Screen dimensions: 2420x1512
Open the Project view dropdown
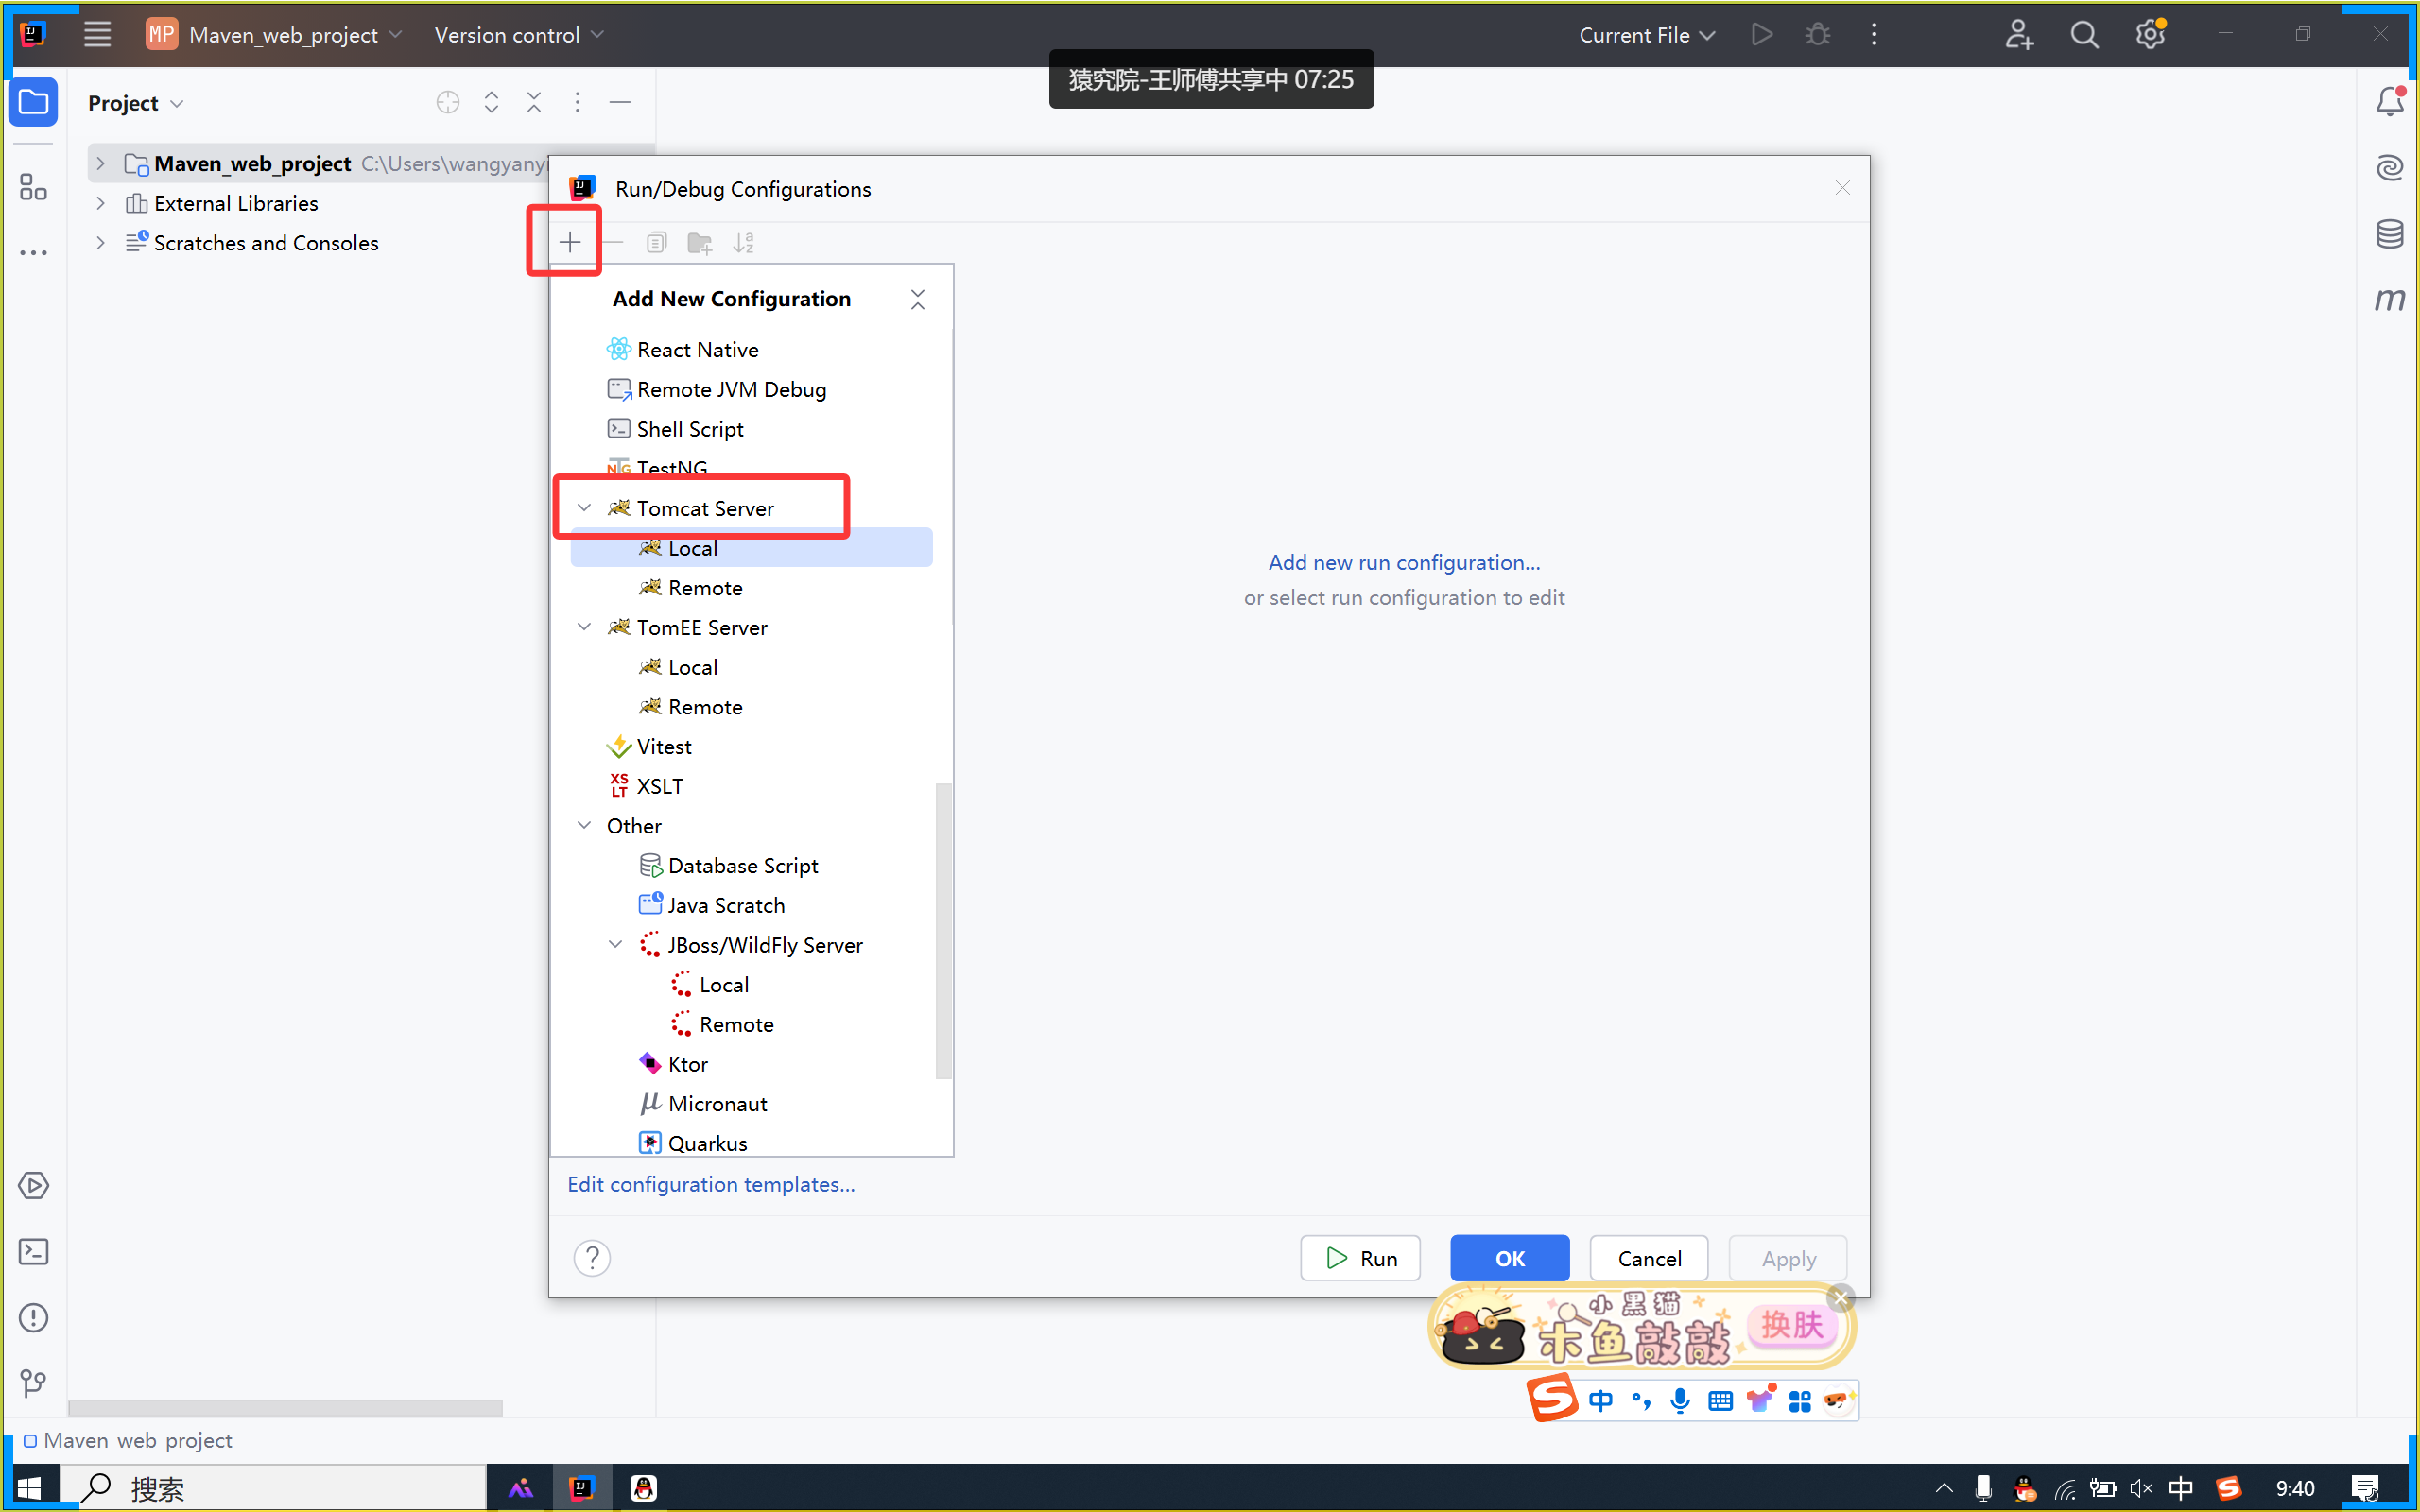point(135,103)
